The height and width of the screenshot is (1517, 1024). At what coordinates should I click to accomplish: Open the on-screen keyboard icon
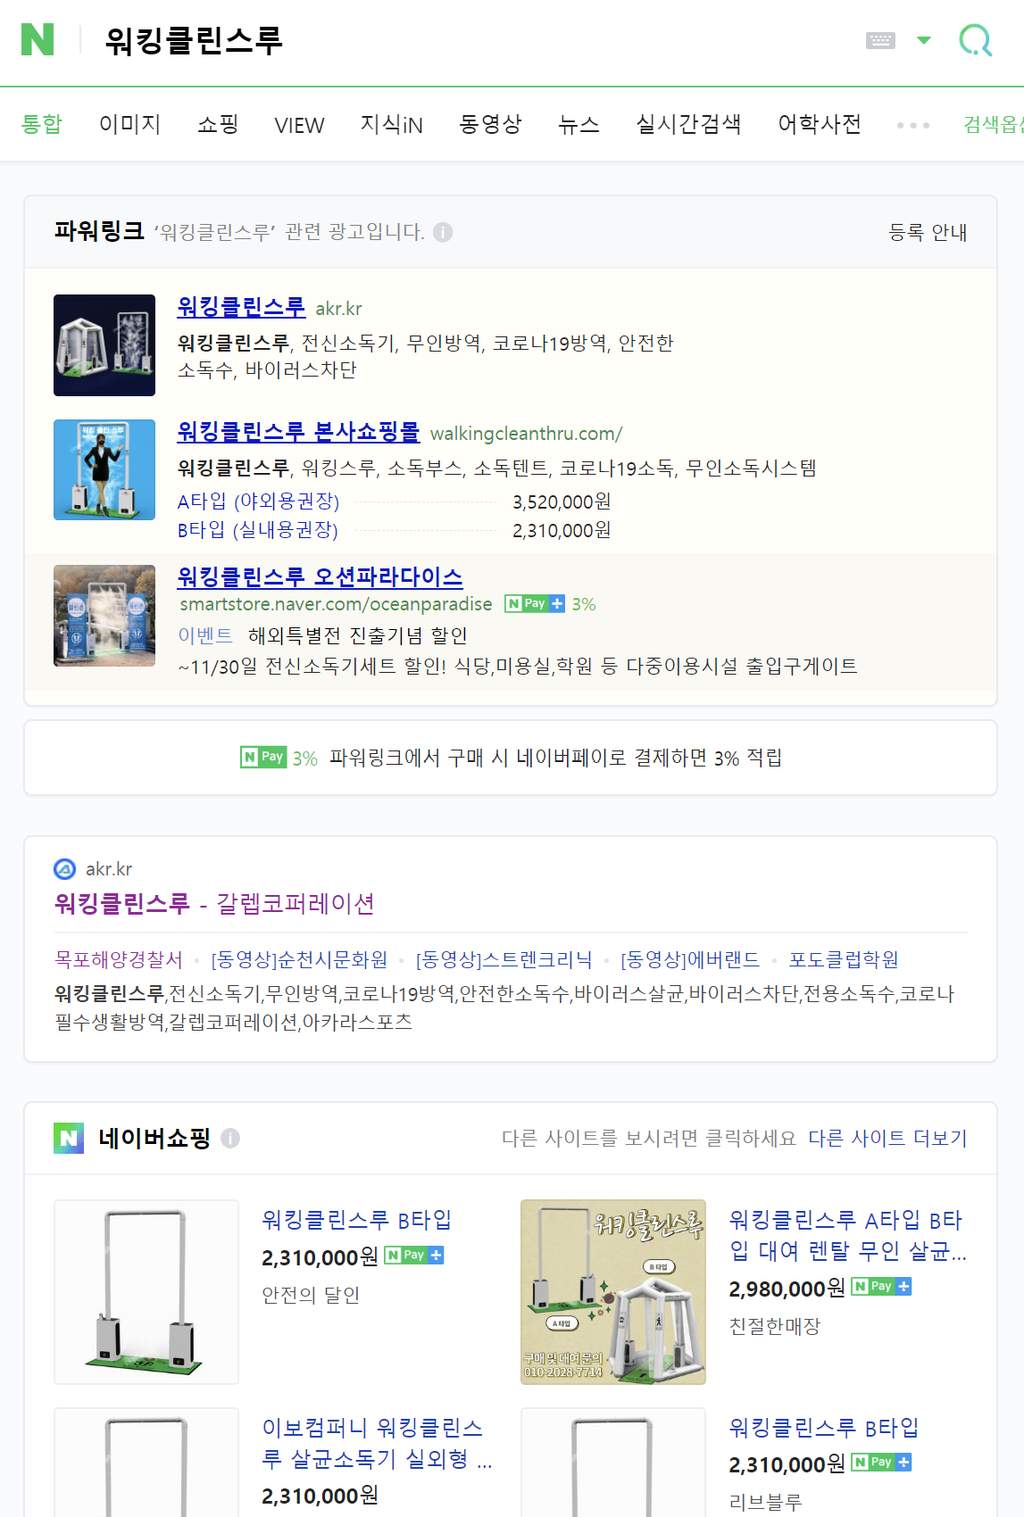pos(880,40)
